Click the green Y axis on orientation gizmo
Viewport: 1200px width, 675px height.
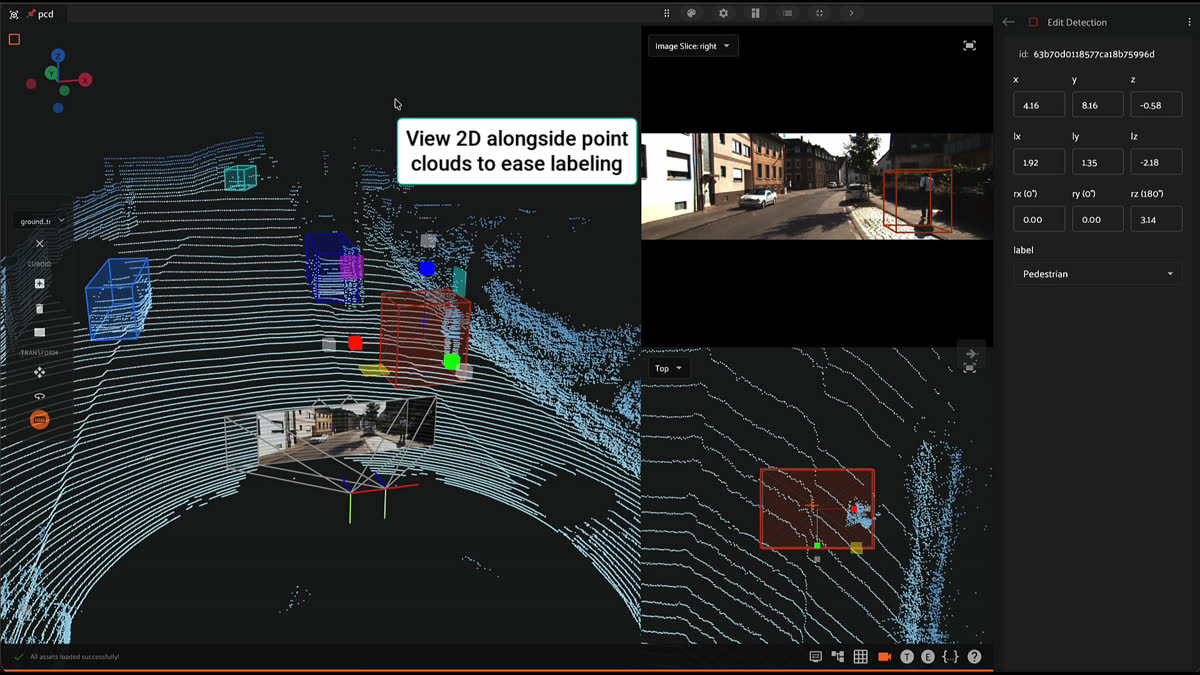pos(51,73)
